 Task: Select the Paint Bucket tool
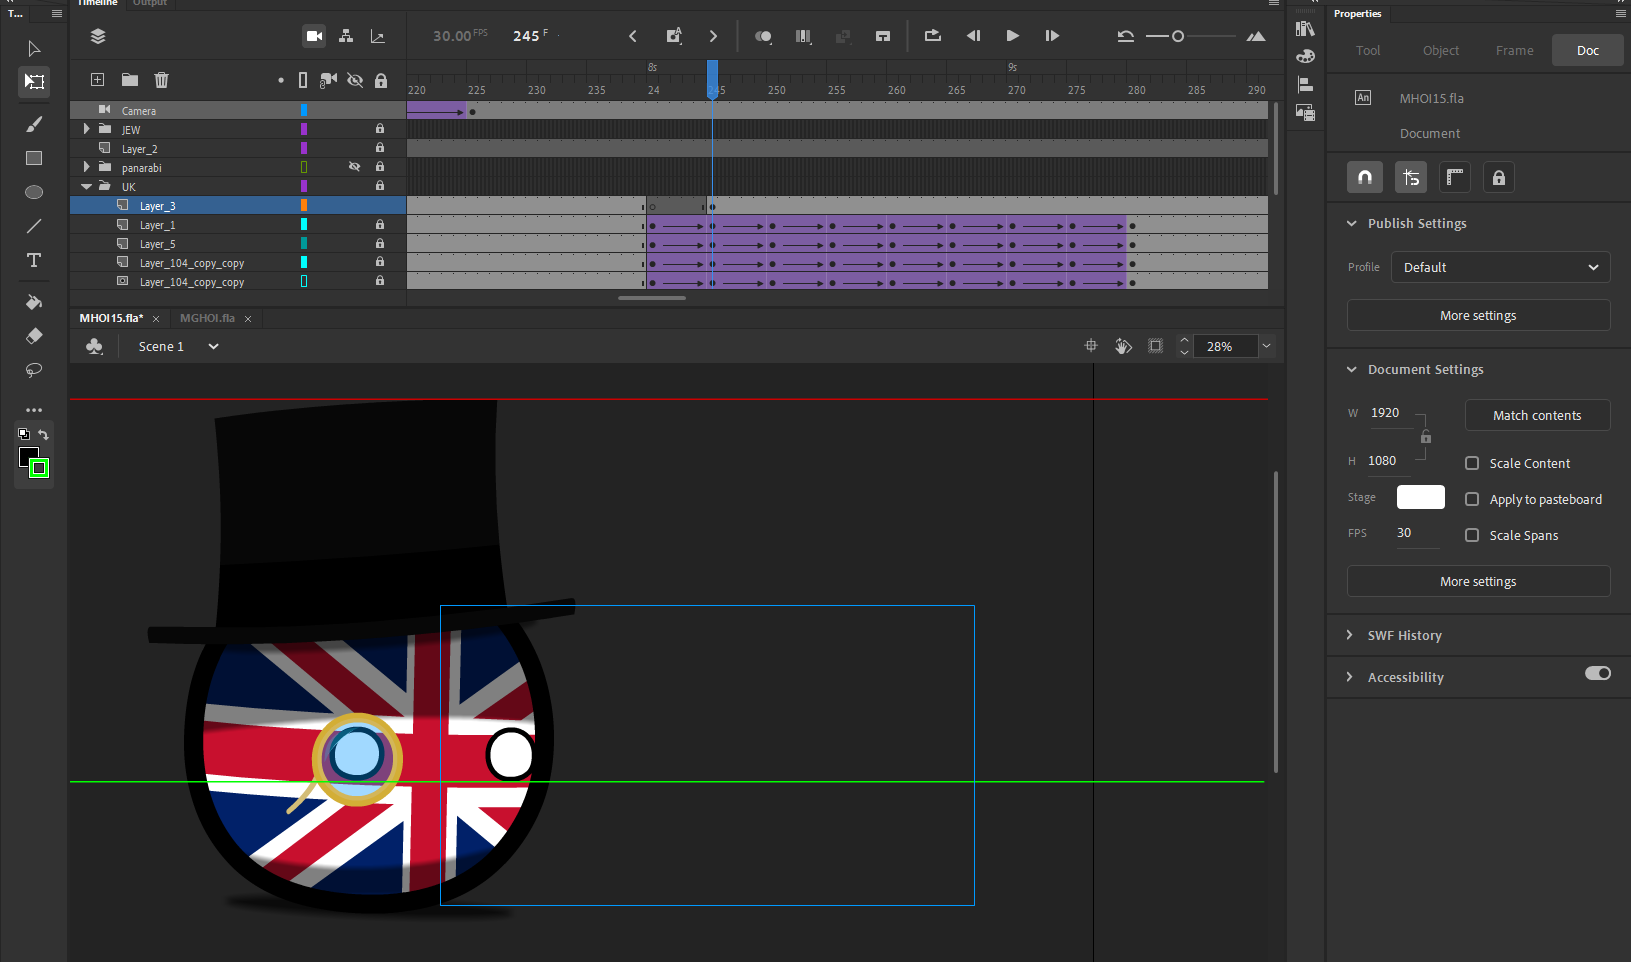pyautogui.click(x=34, y=302)
